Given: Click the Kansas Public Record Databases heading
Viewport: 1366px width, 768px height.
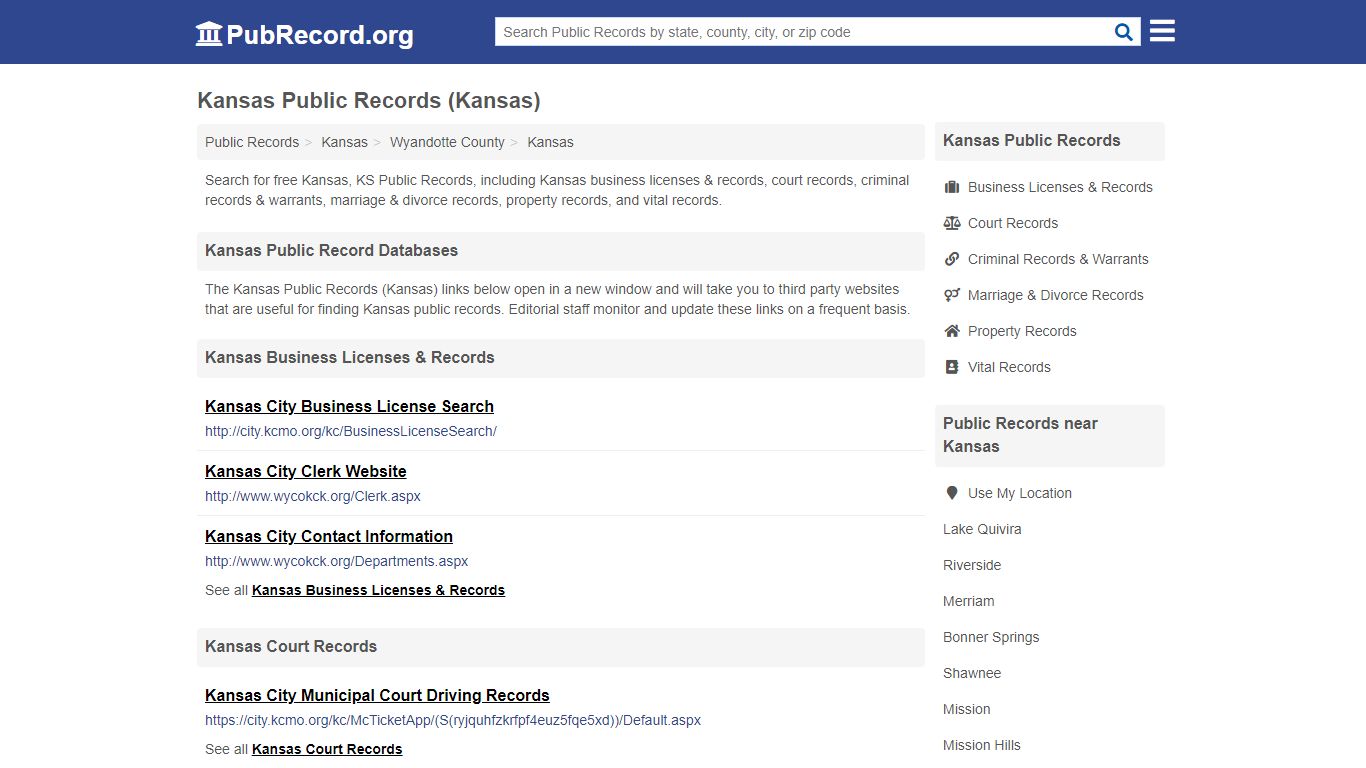Looking at the screenshot, I should tap(331, 250).
